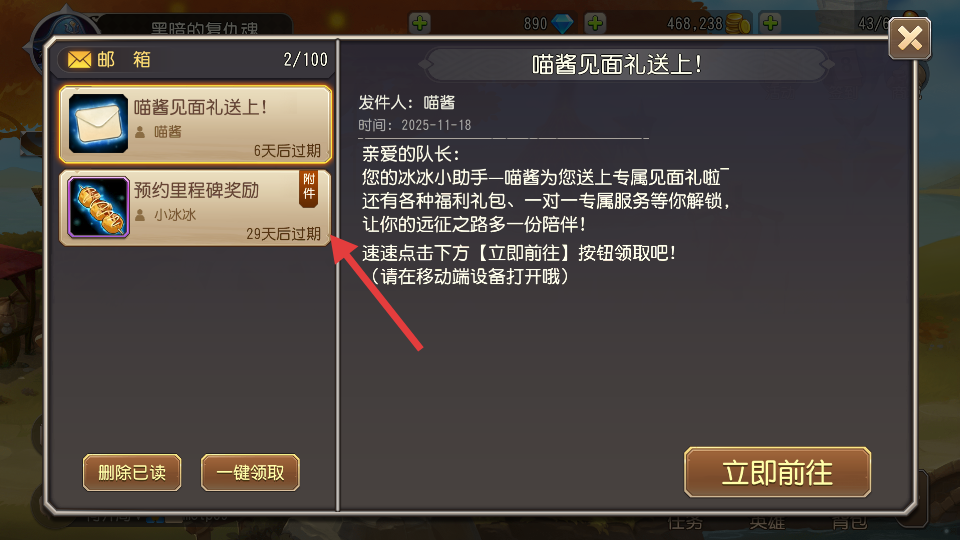The width and height of the screenshot is (960, 540).
Task: Click the 29天后过期 expiry label
Action: 283,234
